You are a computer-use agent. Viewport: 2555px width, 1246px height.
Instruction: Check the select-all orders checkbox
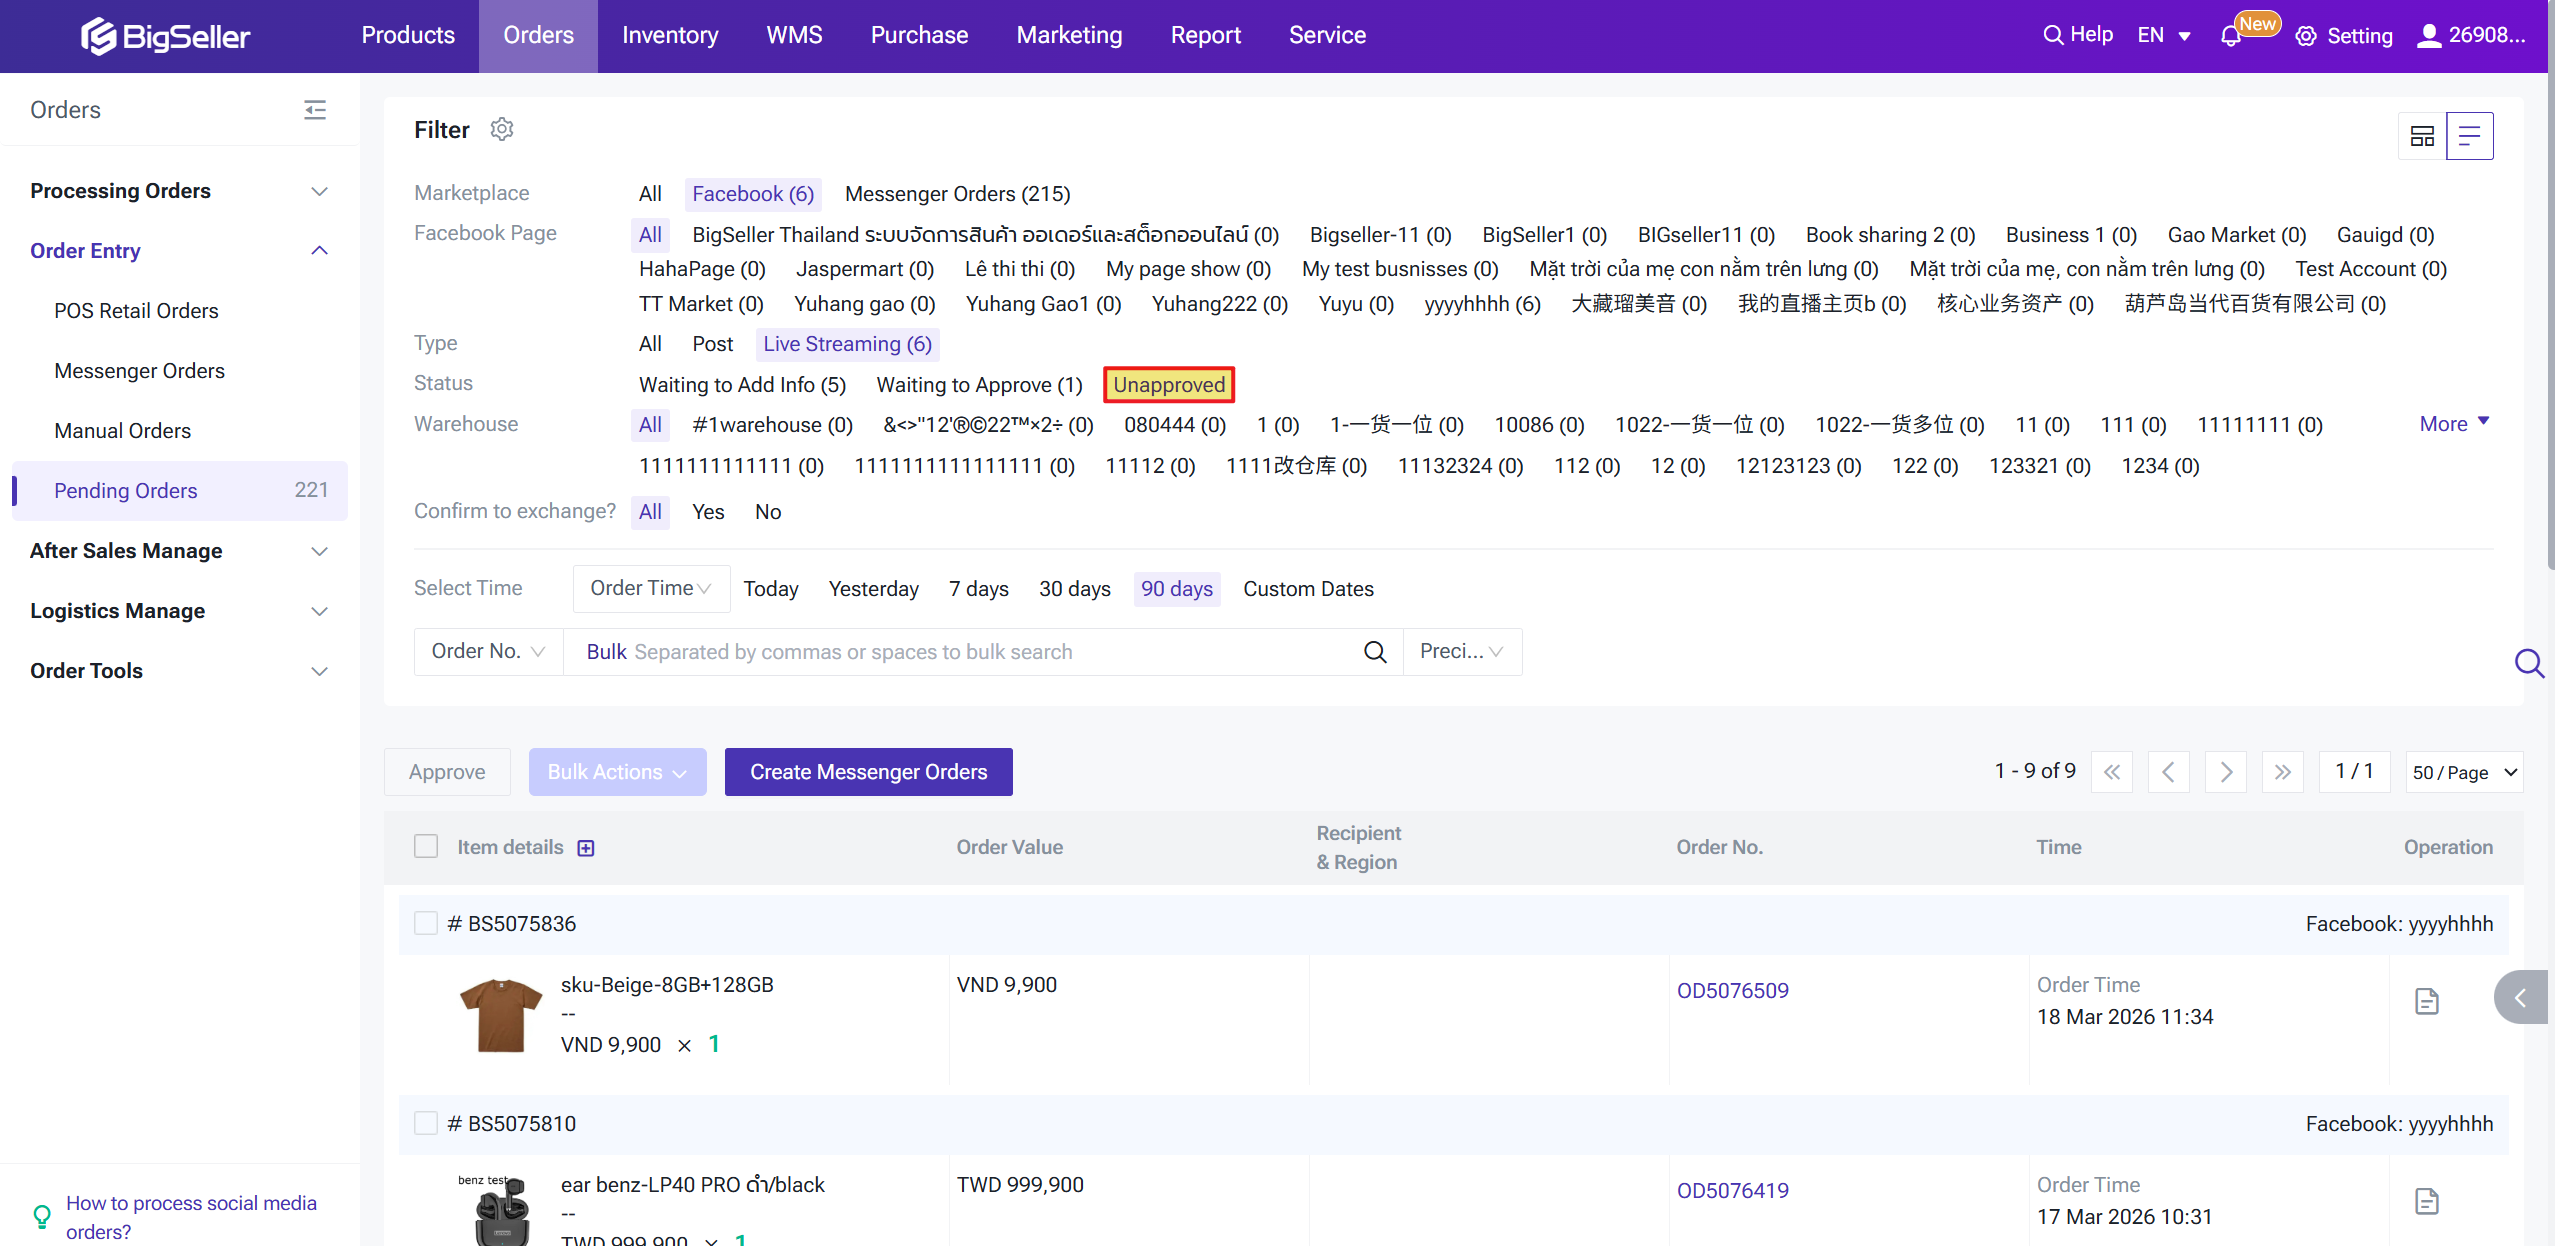[x=426, y=846]
